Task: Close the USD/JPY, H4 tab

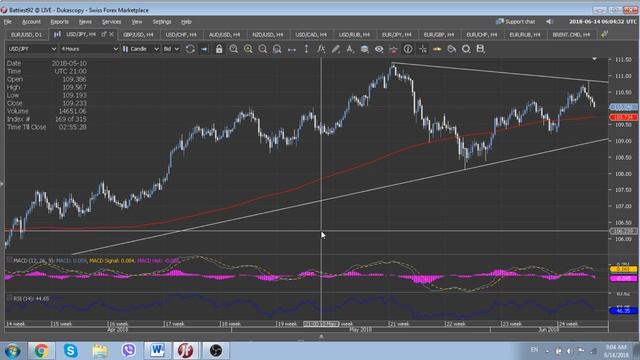Action: [111, 34]
